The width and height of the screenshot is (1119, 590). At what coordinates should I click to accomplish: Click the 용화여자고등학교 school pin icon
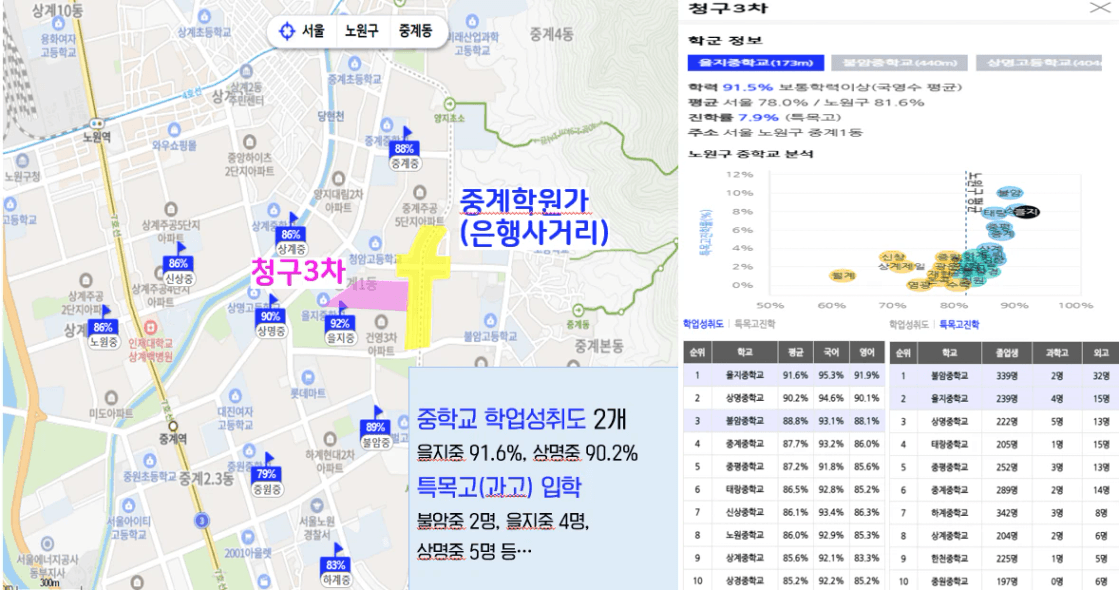coord(59,24)
